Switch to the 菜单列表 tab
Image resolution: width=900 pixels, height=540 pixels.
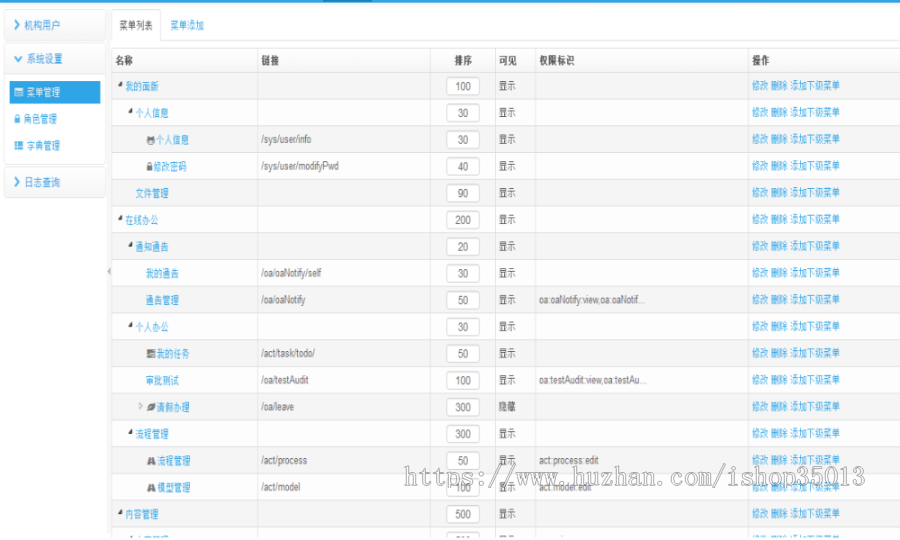point(136,25)
